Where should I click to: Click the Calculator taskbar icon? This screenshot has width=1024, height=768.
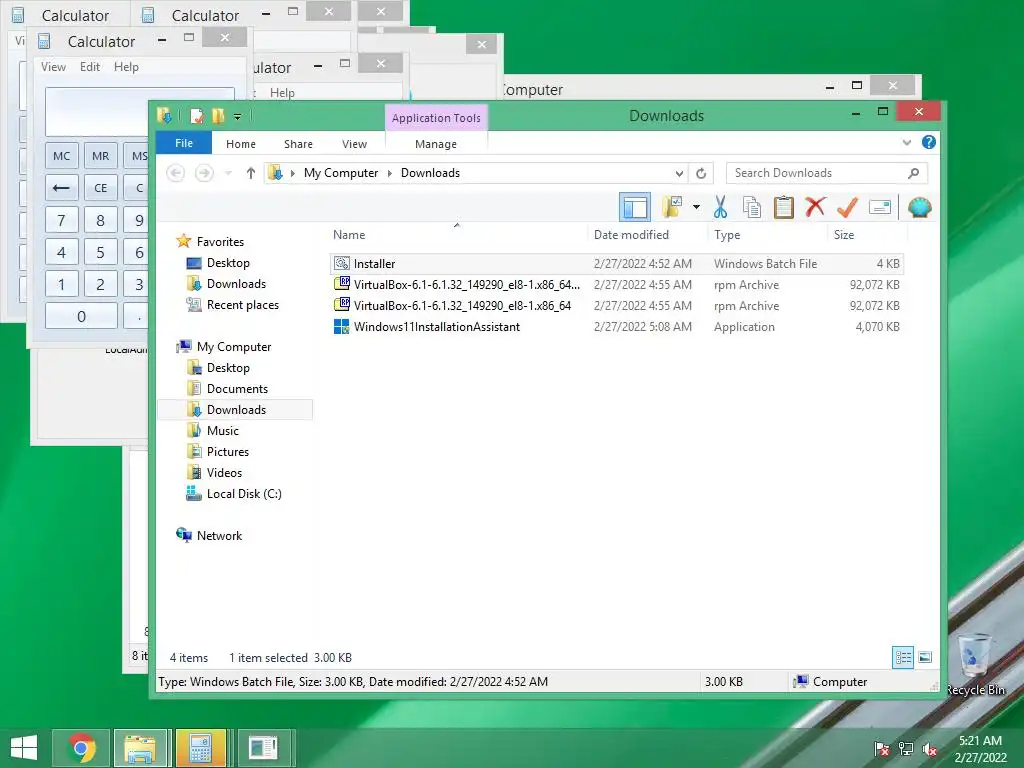(x=200, y=748)
